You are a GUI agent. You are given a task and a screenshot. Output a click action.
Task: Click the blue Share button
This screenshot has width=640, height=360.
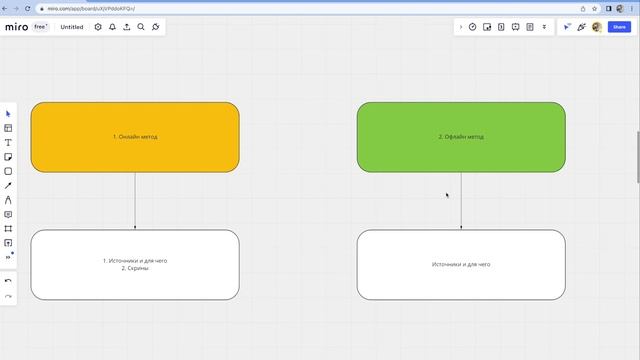point(619,27)
